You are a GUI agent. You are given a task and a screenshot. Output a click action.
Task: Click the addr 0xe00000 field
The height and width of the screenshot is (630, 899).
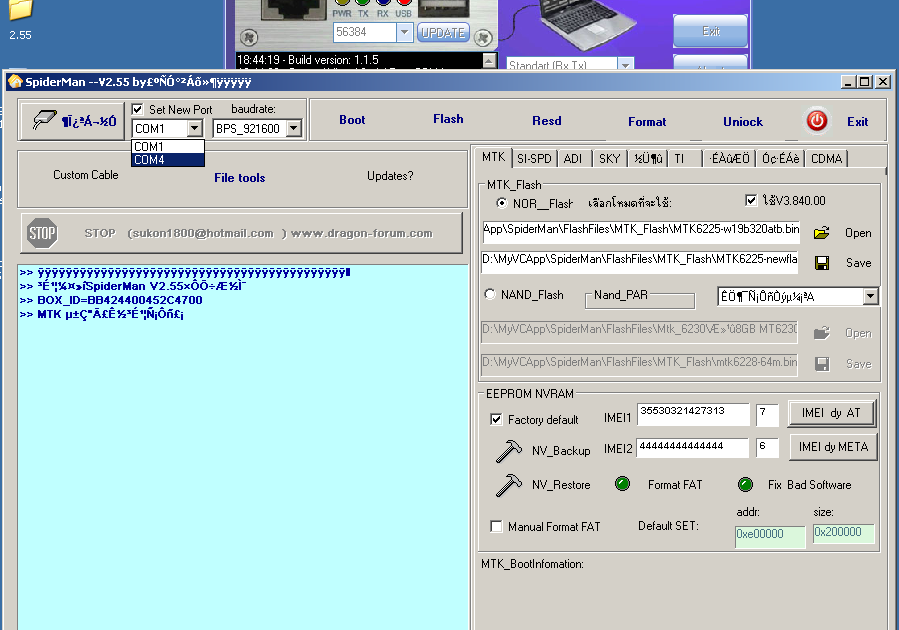click(x=770, y=537)
